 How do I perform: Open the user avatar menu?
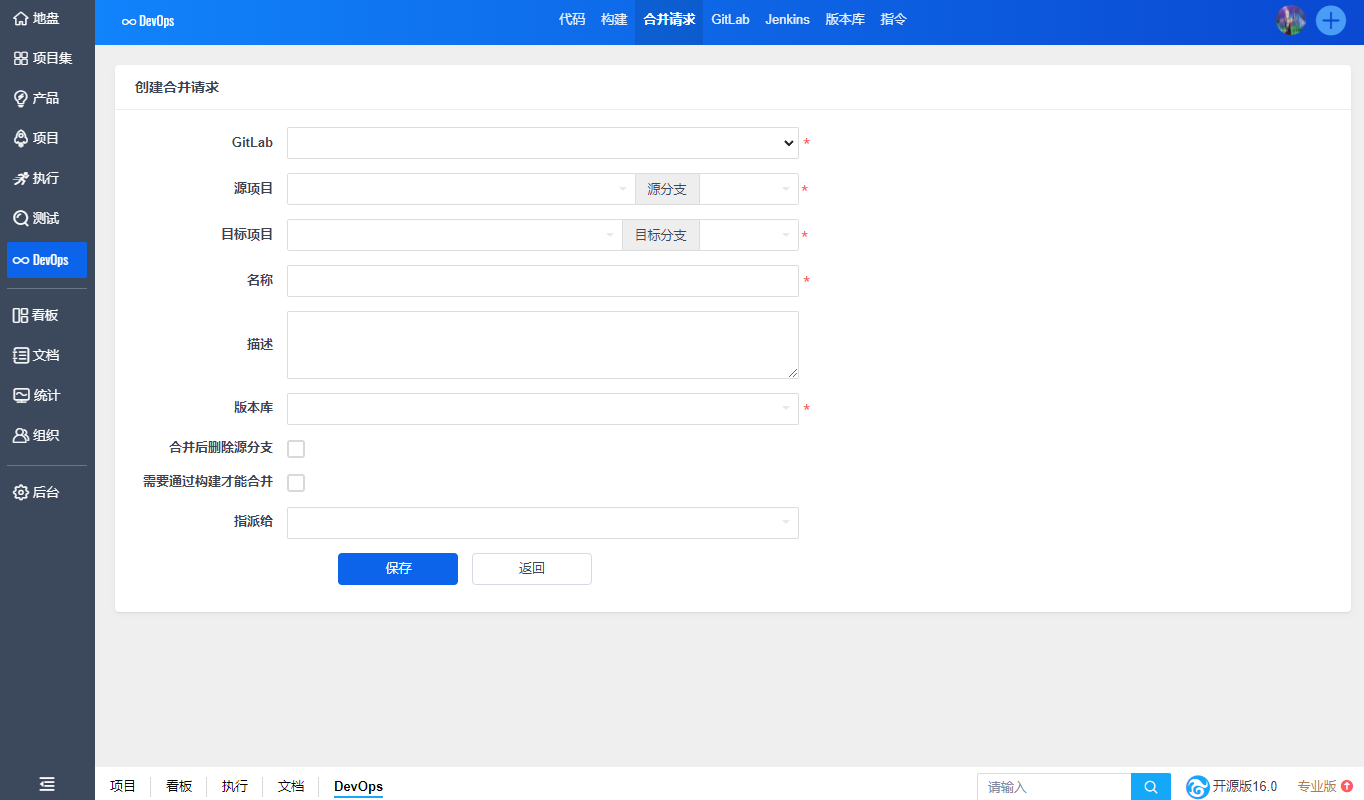point(1291,20)
